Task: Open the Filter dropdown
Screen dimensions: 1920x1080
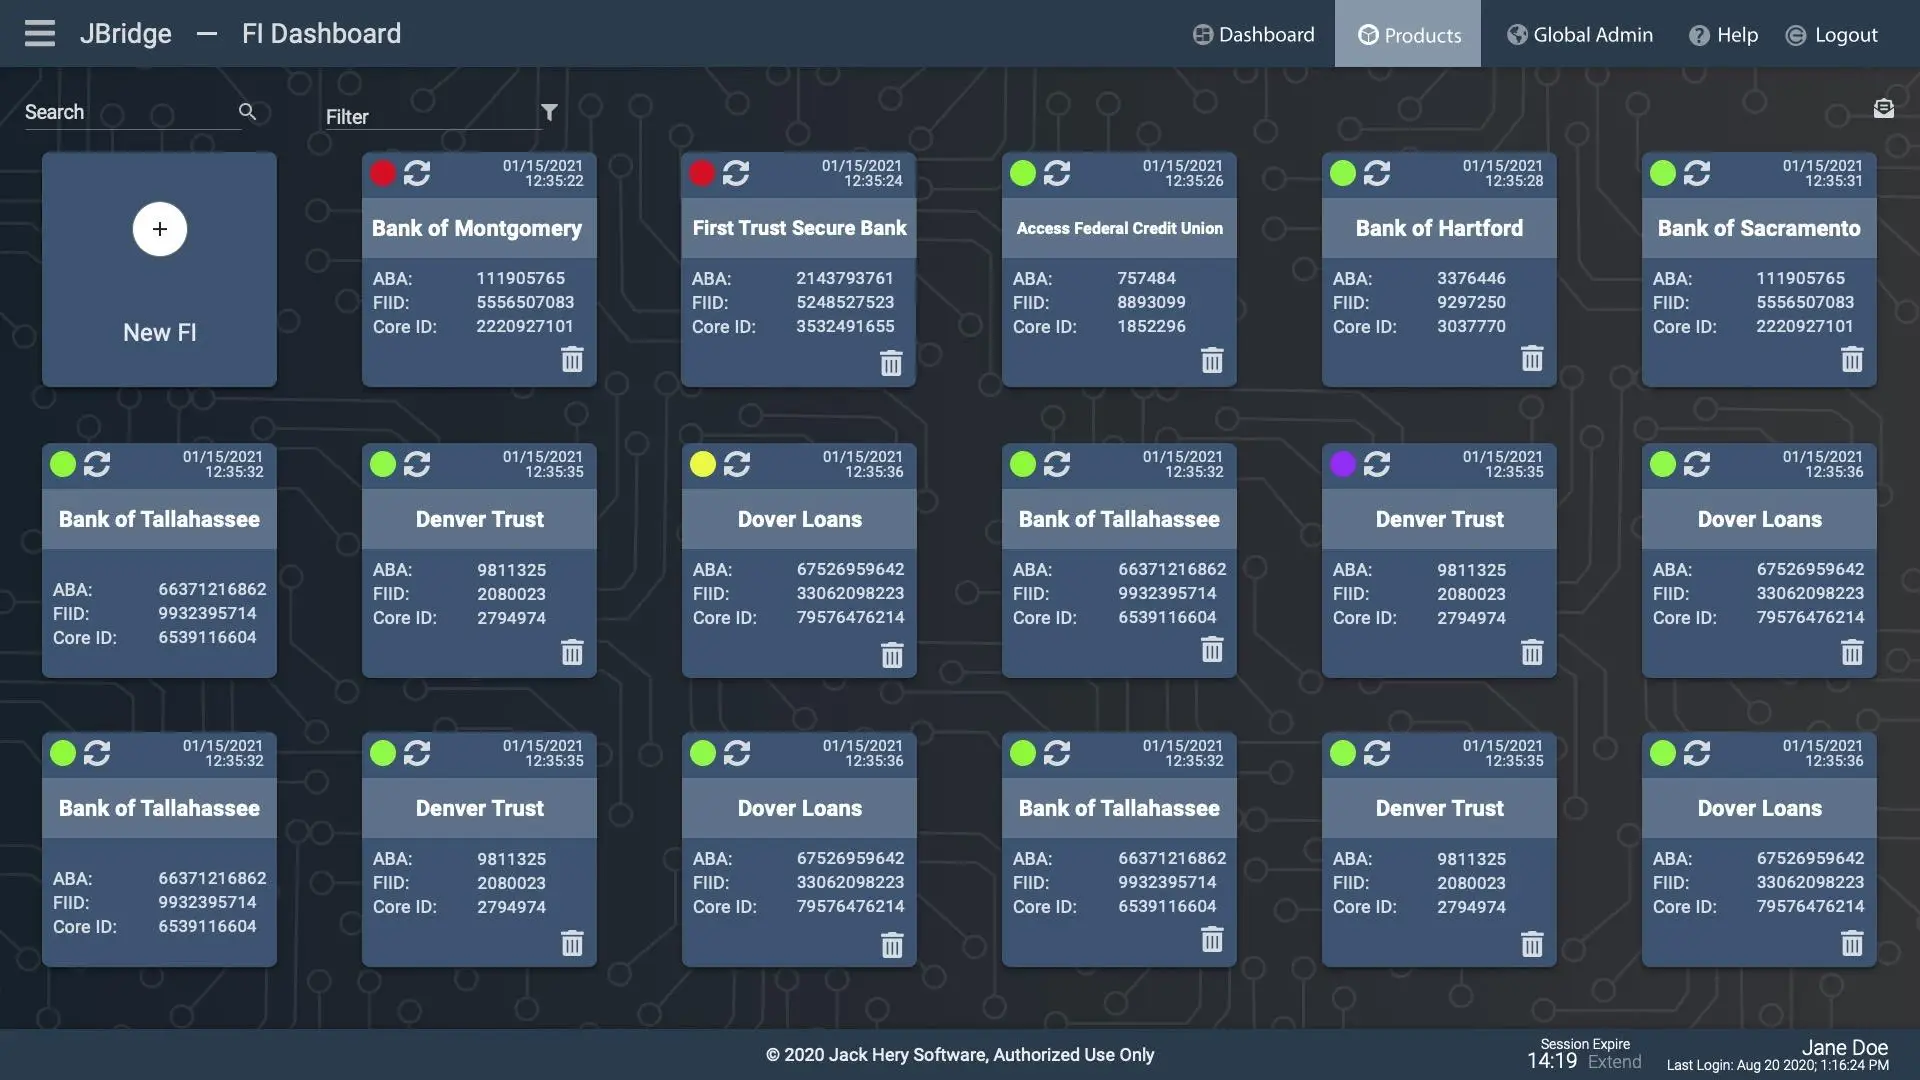Action: tap(430, 117)
